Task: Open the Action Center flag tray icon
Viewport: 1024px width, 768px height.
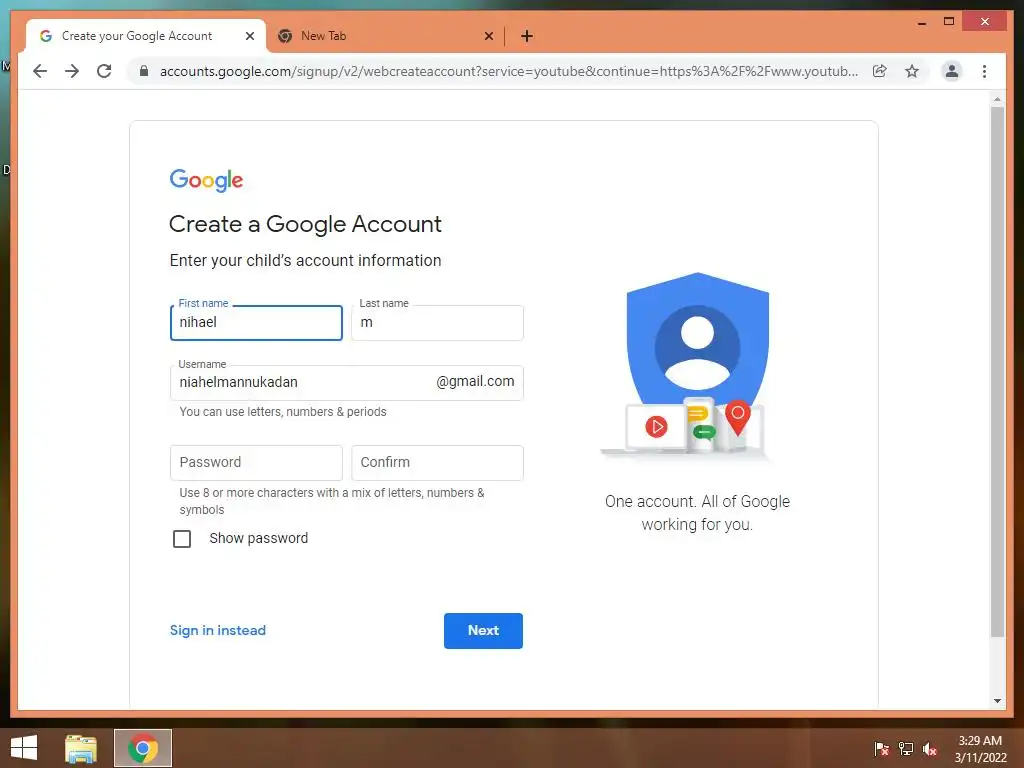Action: (881, 749)
